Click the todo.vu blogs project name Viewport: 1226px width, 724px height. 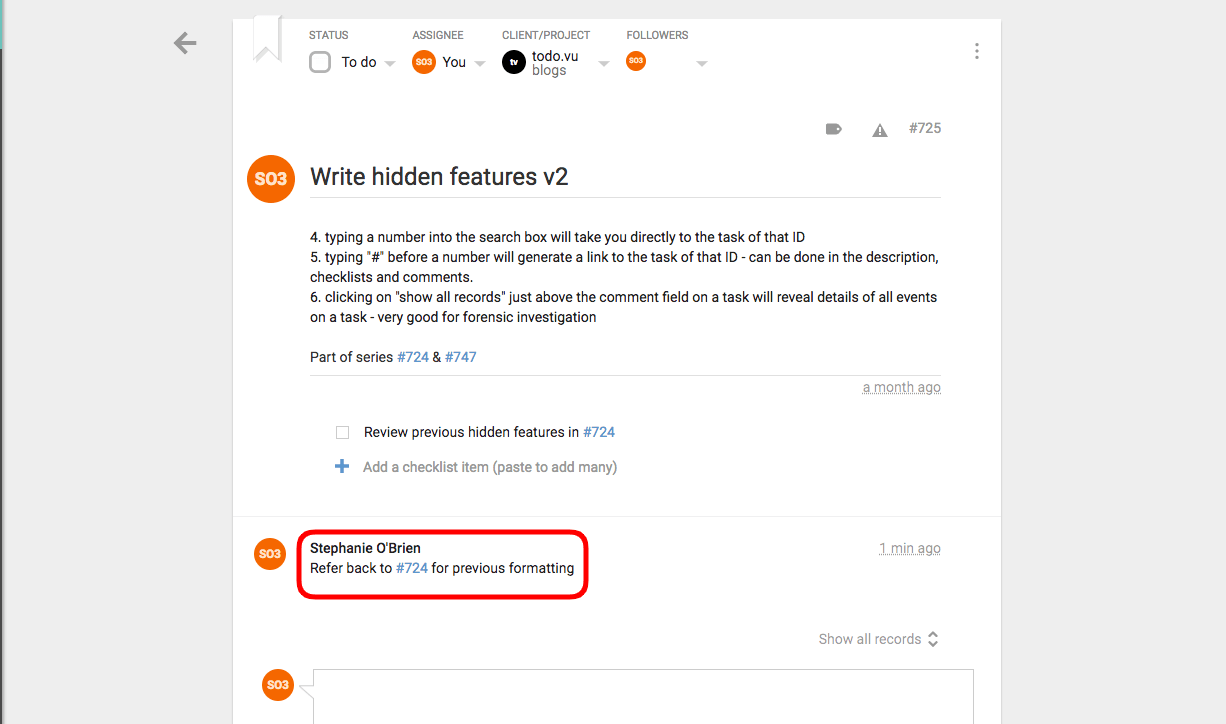555,63
